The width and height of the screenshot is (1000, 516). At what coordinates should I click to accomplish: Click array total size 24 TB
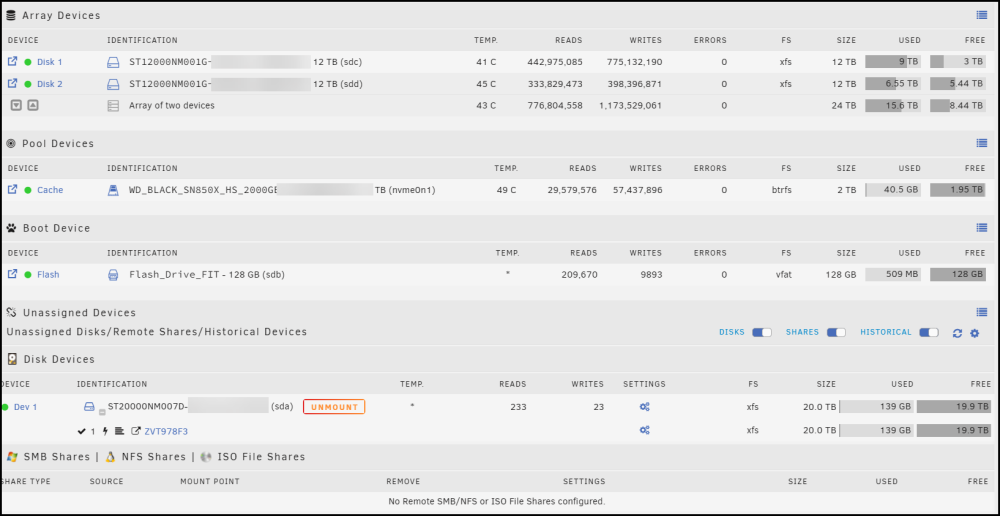pos(844,106)
